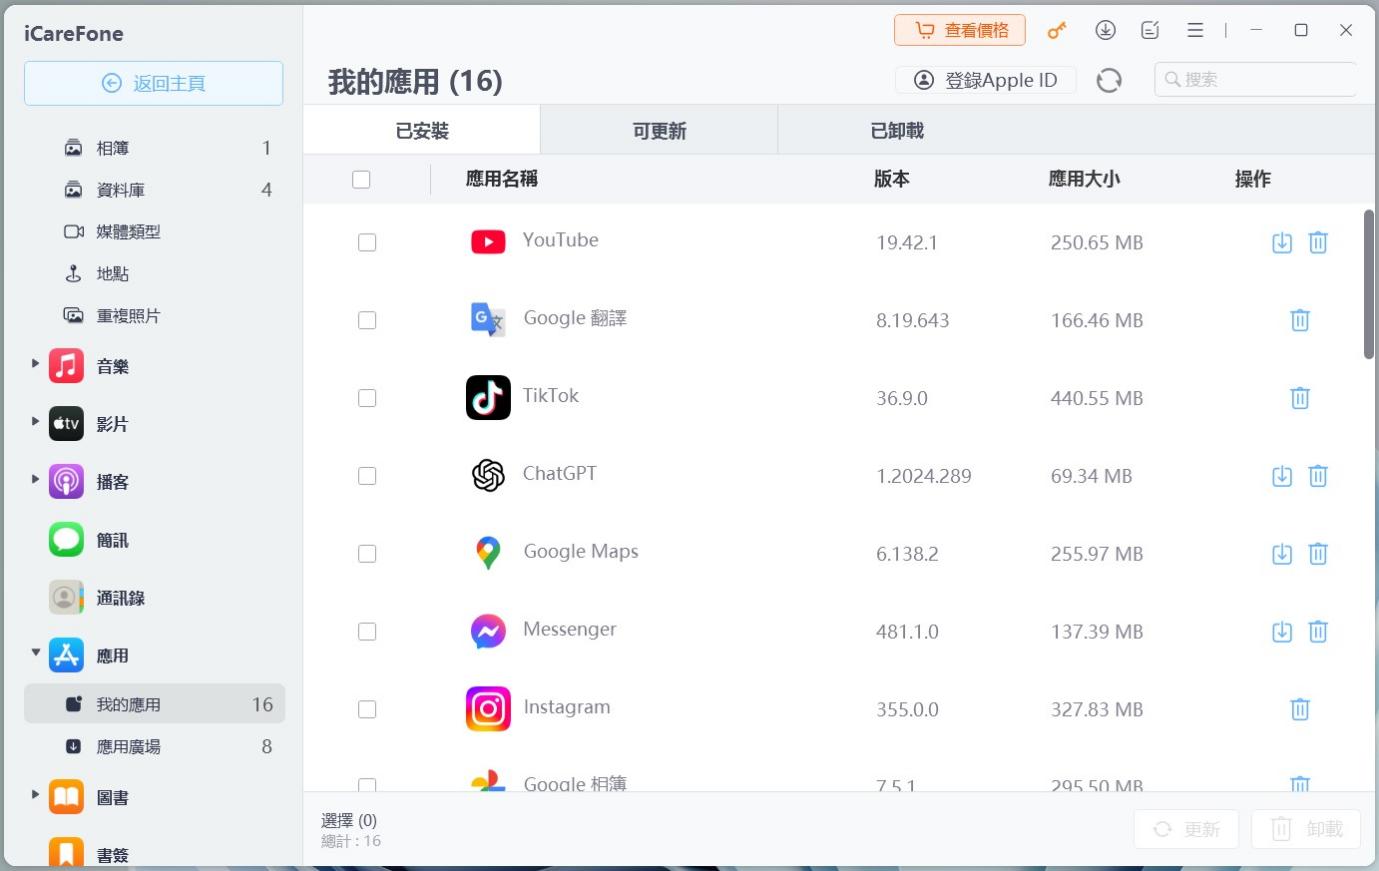The image size is (1379, 871).
Task: Open the 播客 podcasts icon
Action: point(66,482)
